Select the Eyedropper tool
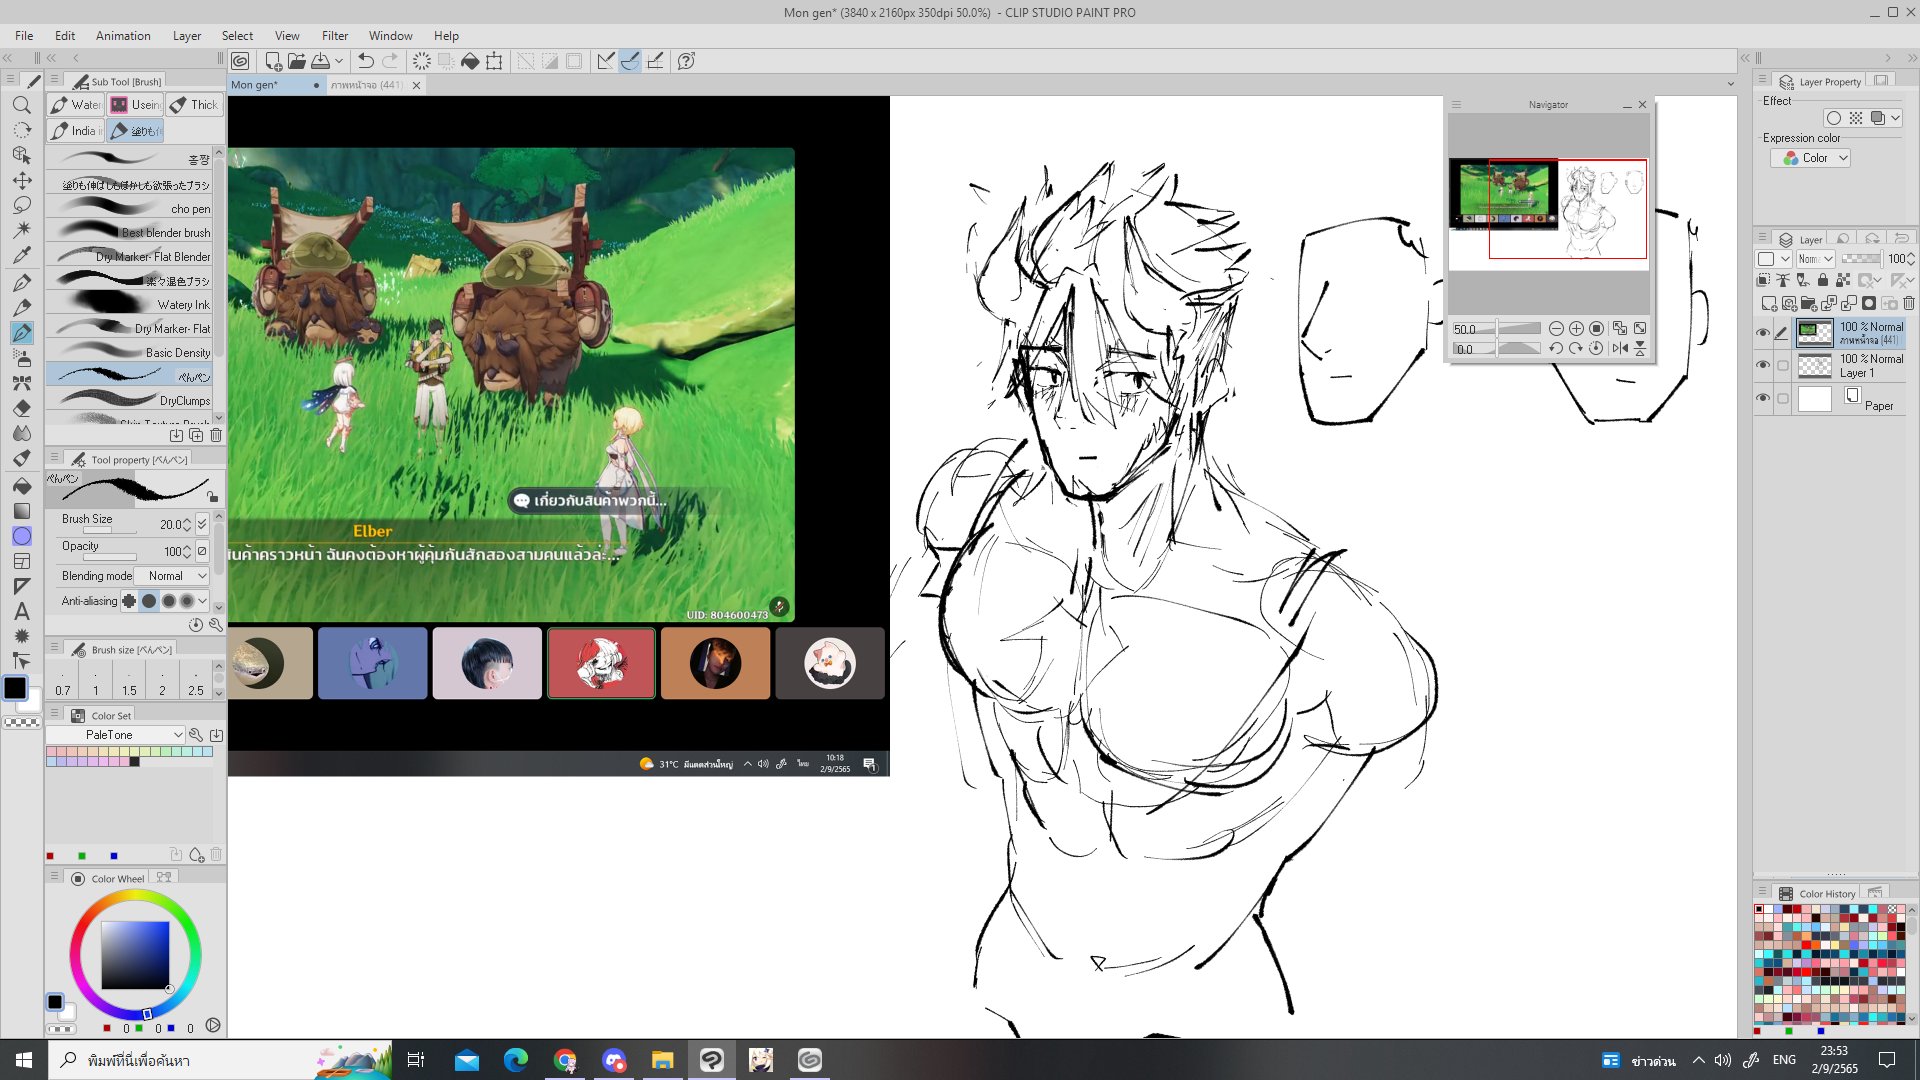This screenshot has height=1080, width=1920. (22, 255)
